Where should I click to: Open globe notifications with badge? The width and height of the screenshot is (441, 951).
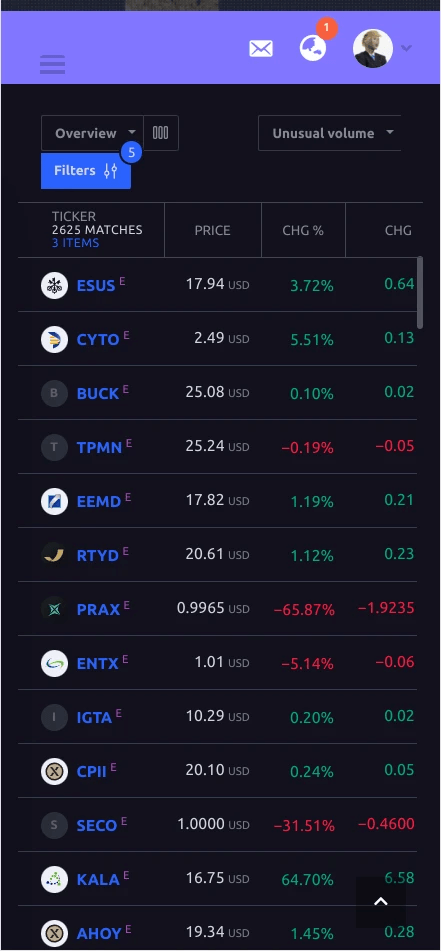point(313,48)
